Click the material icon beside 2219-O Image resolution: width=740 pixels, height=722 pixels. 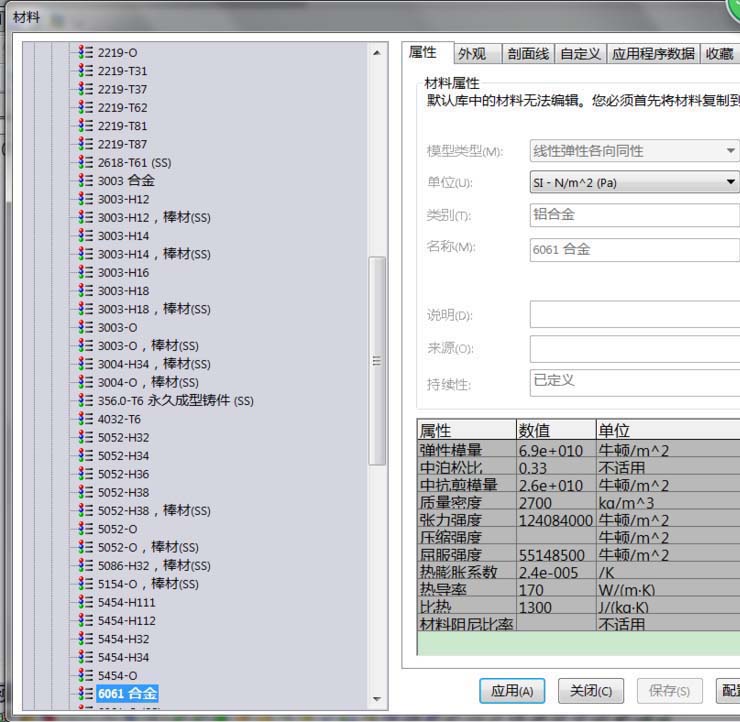(86, 53)
